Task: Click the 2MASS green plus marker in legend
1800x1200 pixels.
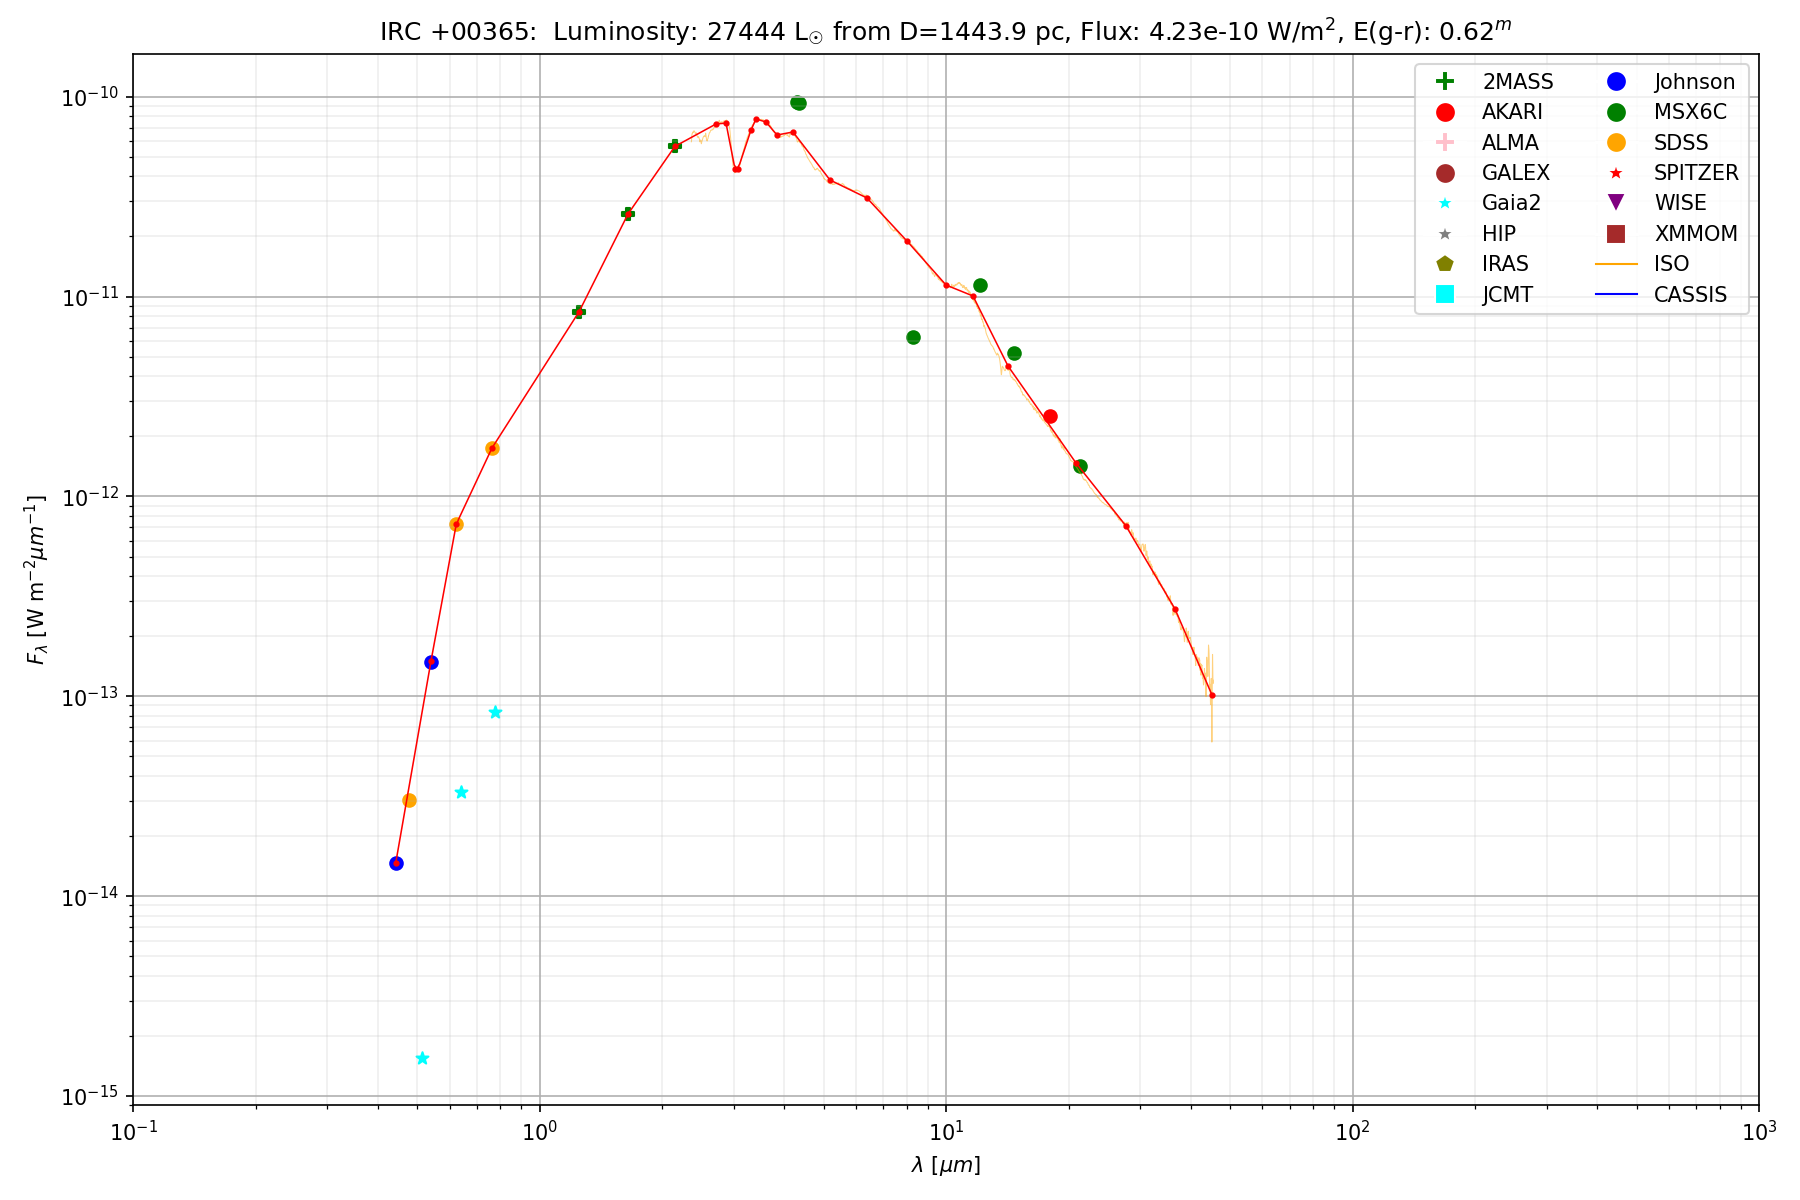Action: point(1444,82)
